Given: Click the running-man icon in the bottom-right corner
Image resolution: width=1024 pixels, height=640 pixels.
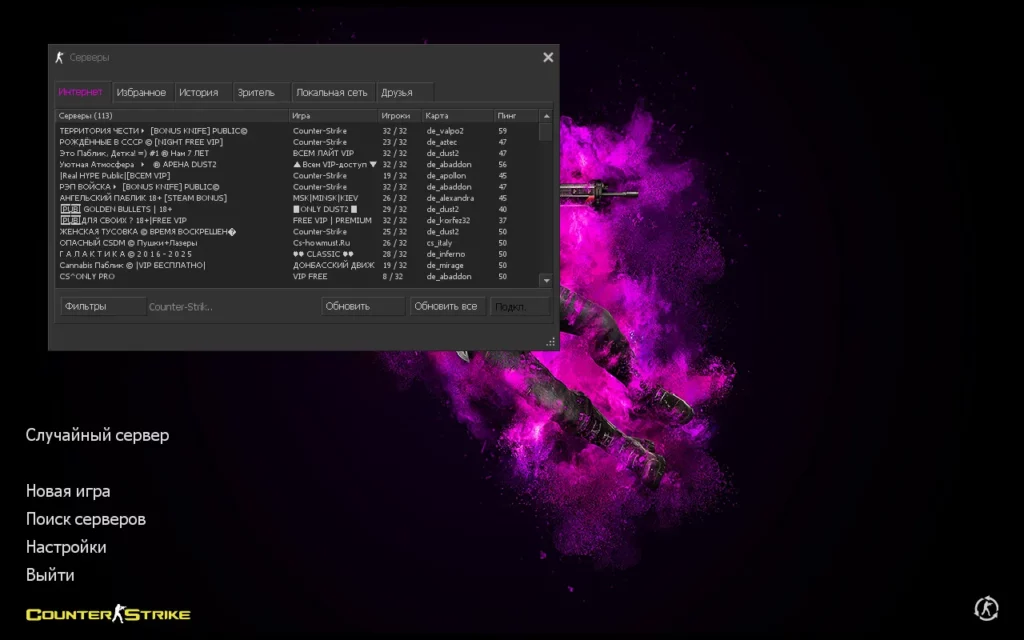Looking at the screenshot, I should (986, 607).
